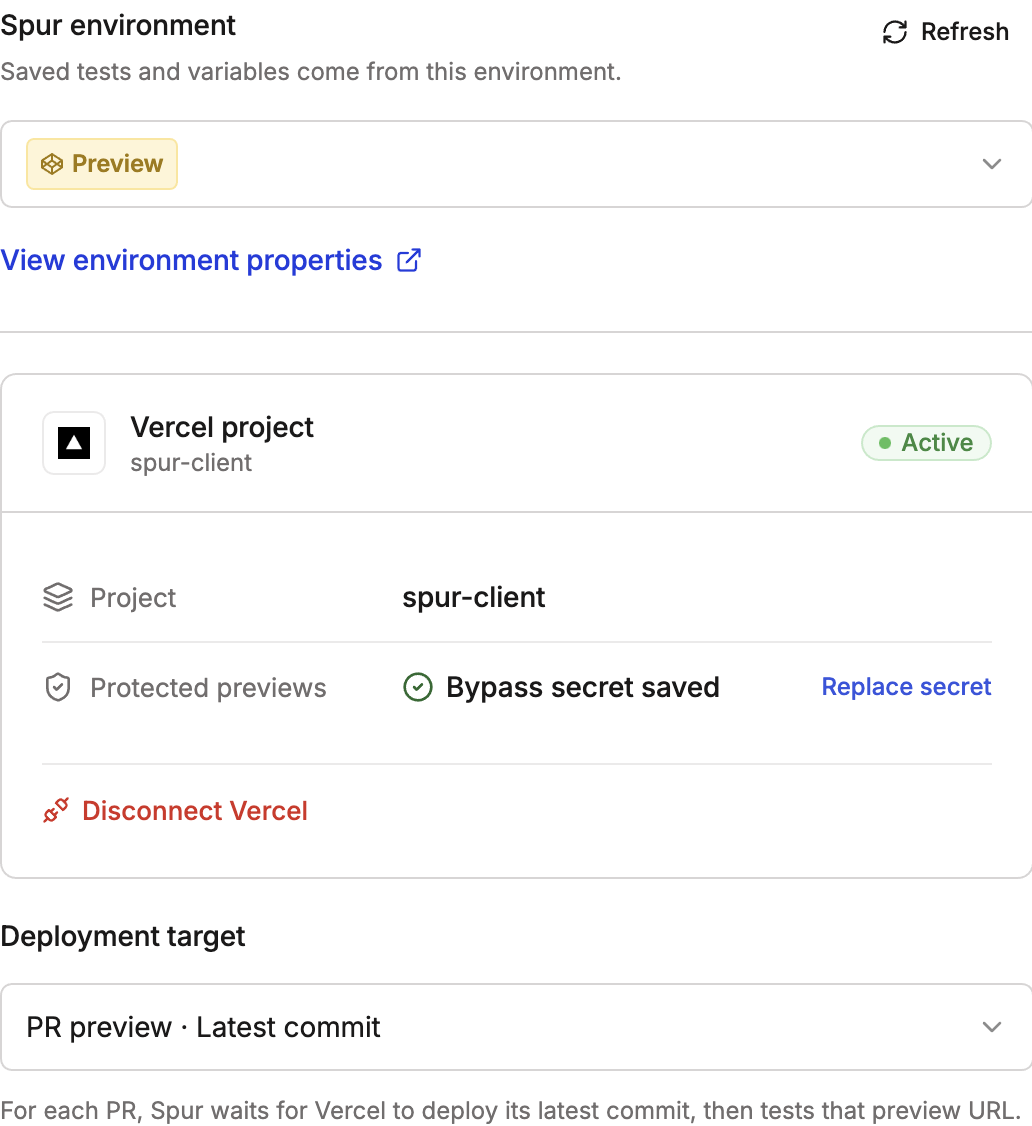Expand the environment selector chevron
Viewport: 1032px width, 1126px height.
(992, 164)
